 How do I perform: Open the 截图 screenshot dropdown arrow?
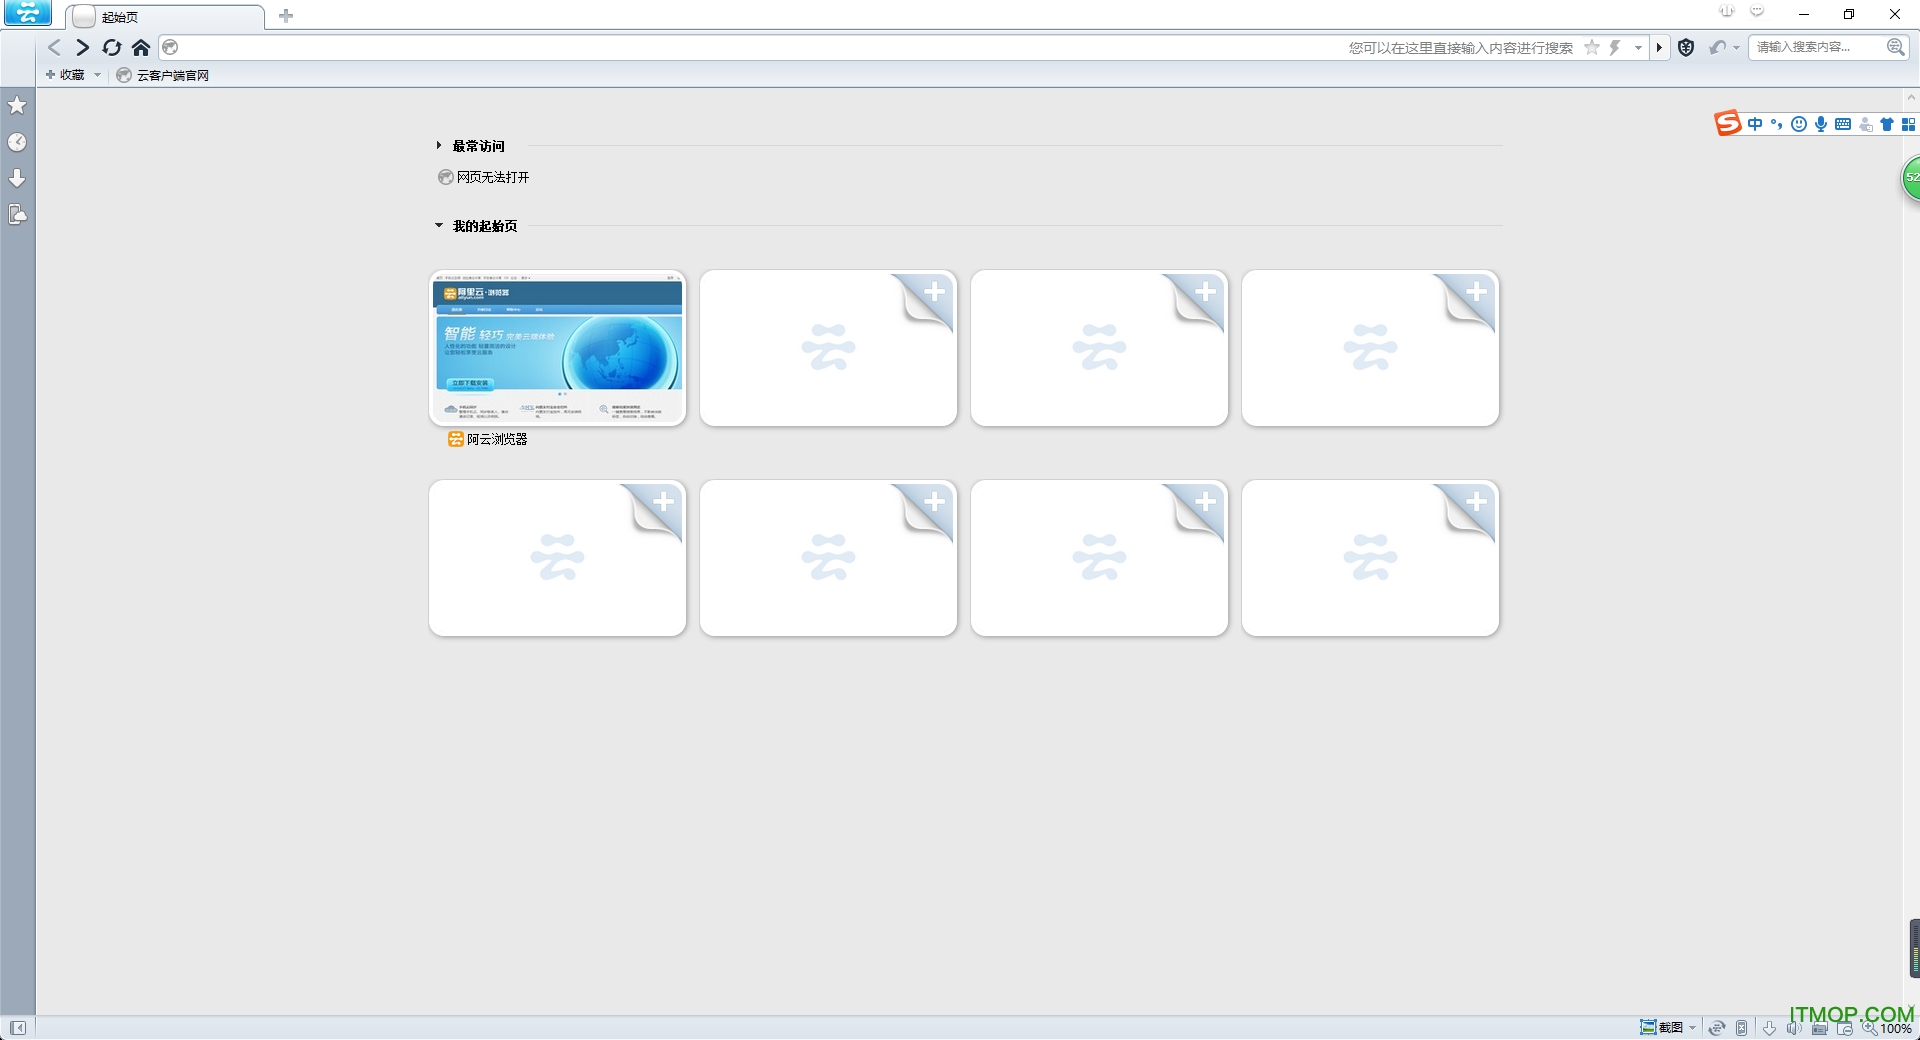1692,1027
